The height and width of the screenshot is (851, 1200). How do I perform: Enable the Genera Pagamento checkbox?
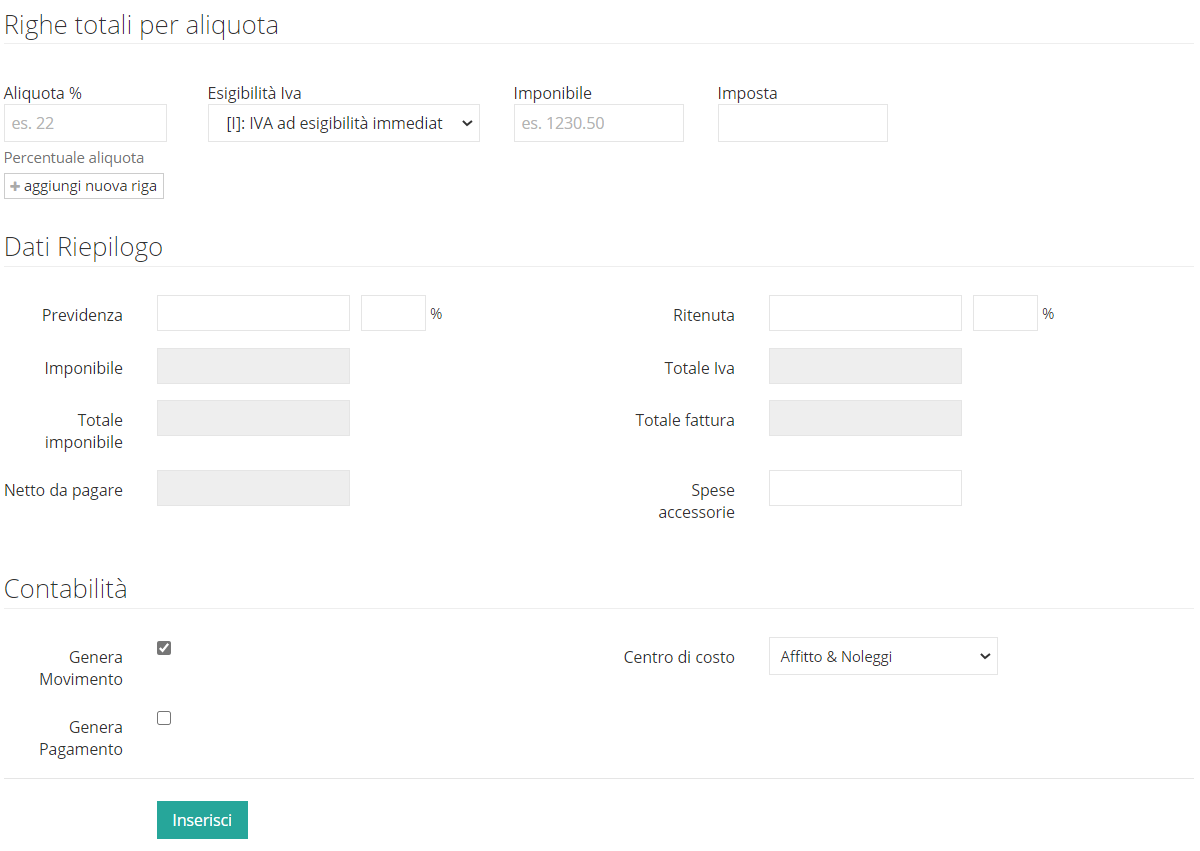click(164, 718)
